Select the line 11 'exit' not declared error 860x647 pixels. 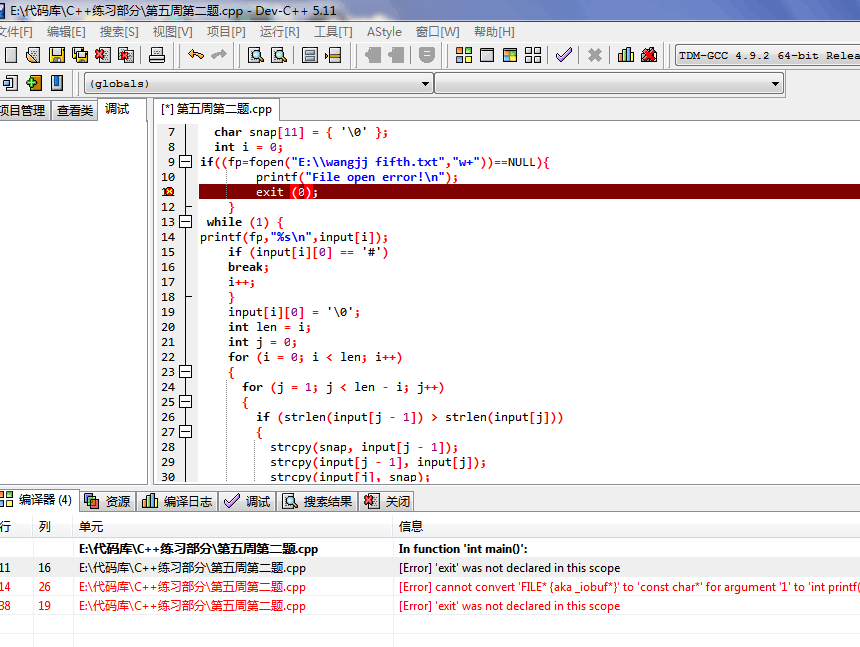pyautogui.click(x=430, y=568)
